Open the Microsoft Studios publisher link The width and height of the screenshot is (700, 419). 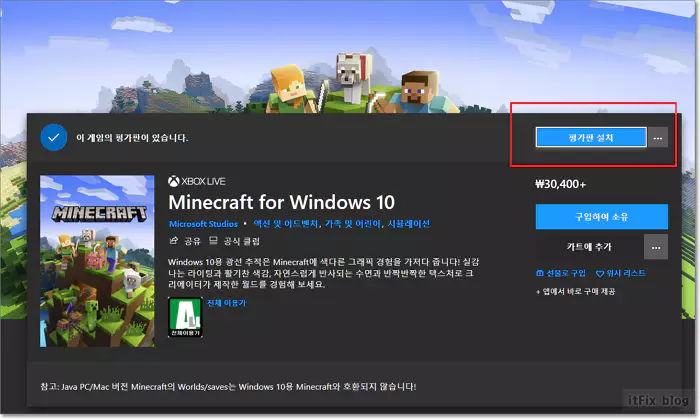203,224
